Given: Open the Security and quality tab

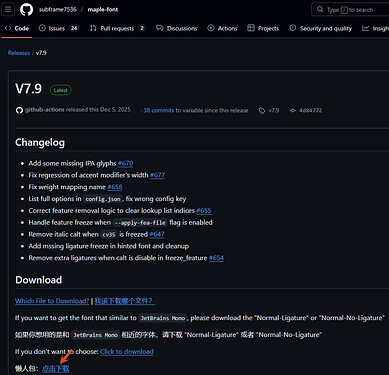Looking at the screenshot, I should [321, 28].
